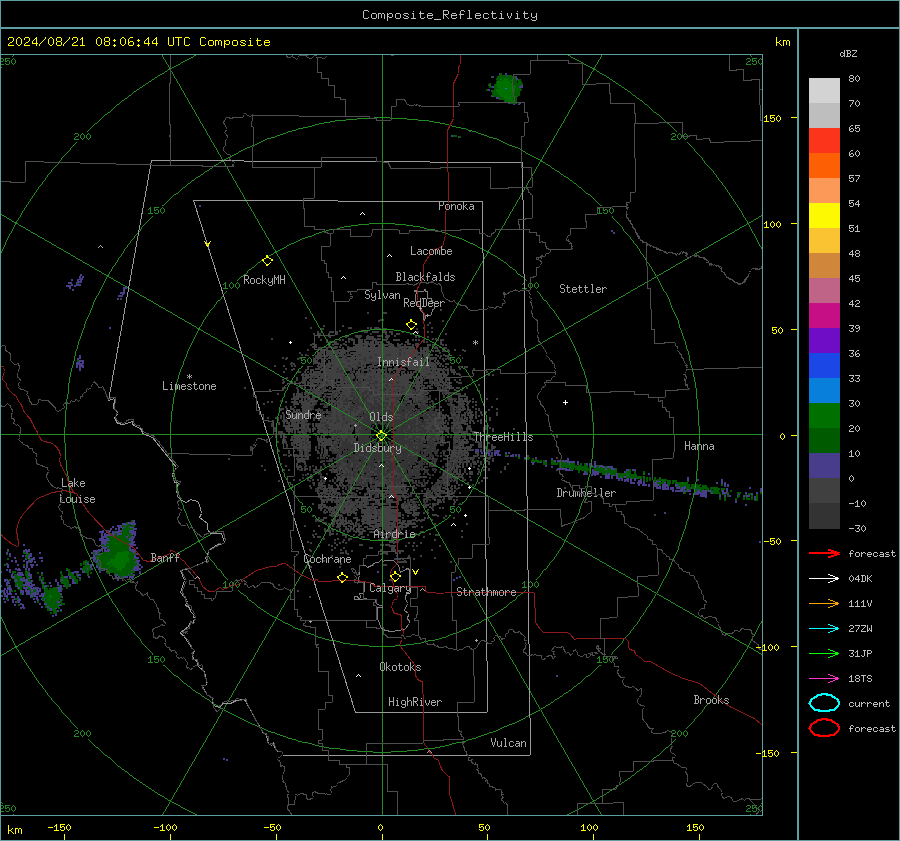Click the Vulcan label

coord(508,743)
